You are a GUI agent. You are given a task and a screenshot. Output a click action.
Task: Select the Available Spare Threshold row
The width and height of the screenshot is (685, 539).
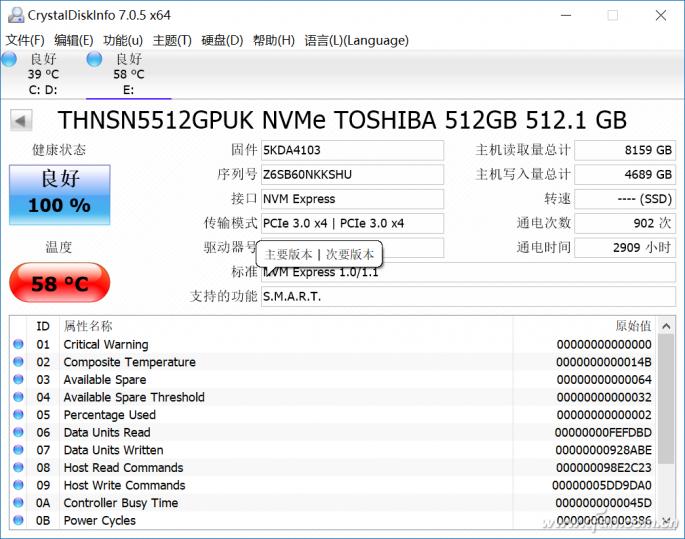(x=333, y=397)
